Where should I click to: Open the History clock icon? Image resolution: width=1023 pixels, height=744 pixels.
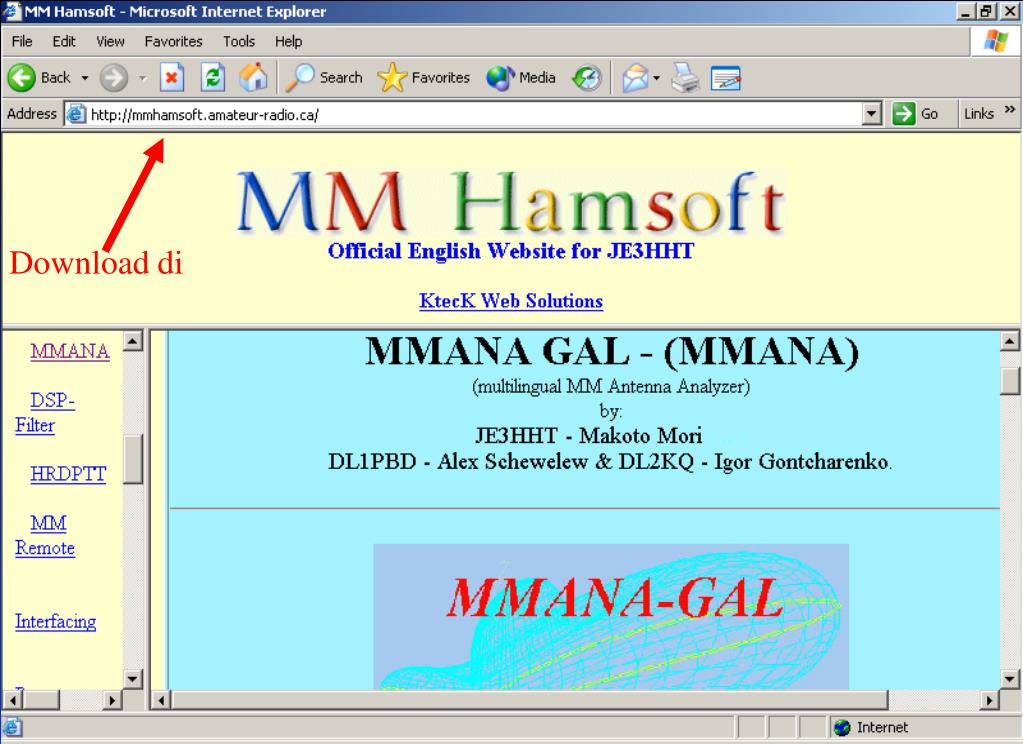587,78
